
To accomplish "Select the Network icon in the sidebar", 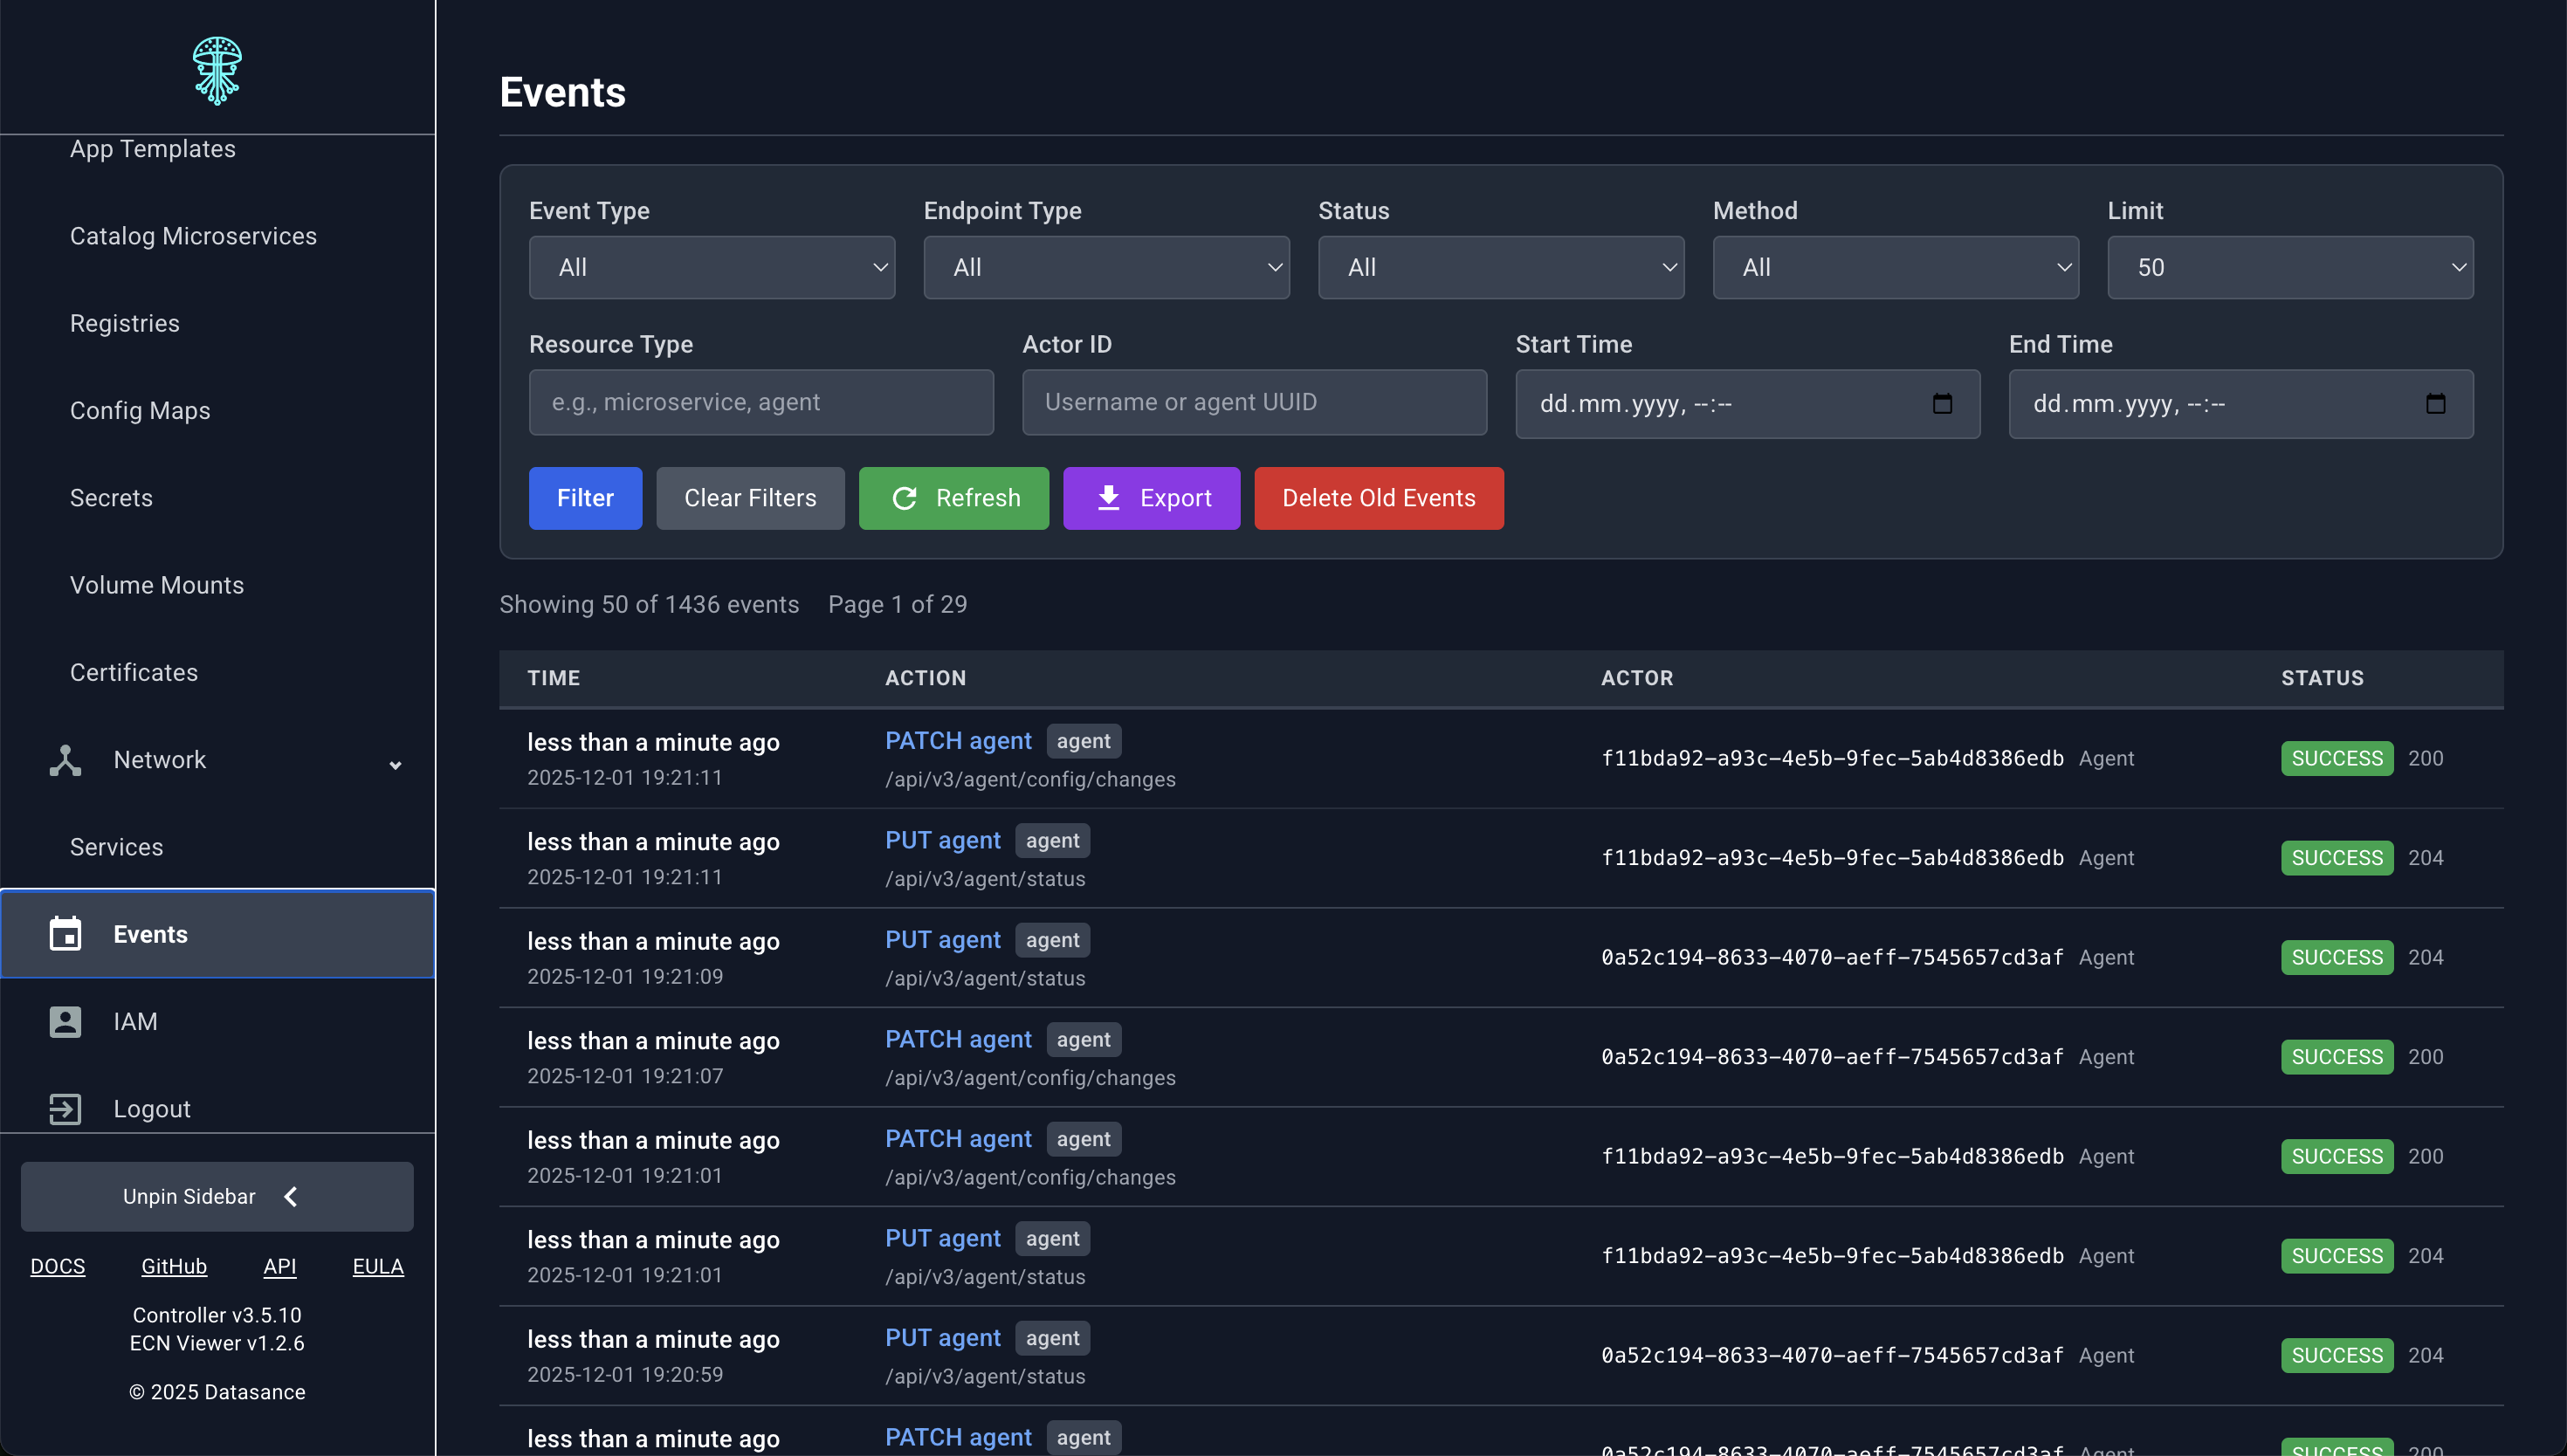I will (65, 760).
